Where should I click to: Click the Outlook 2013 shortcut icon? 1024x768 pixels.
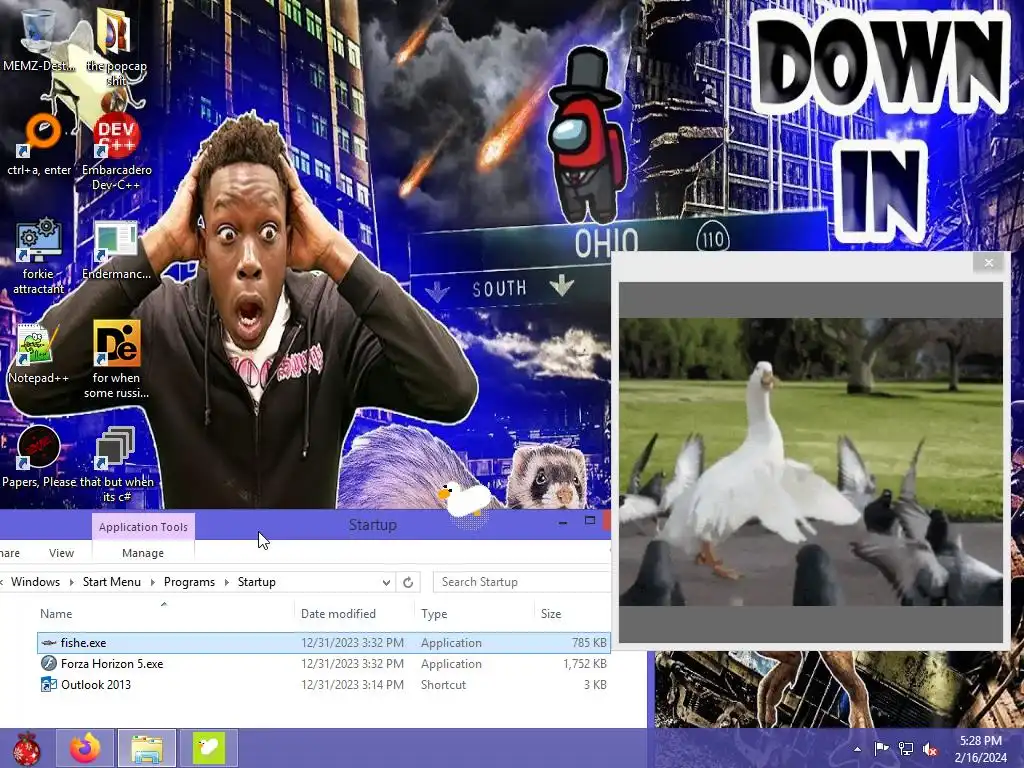[x=48, y=684]
